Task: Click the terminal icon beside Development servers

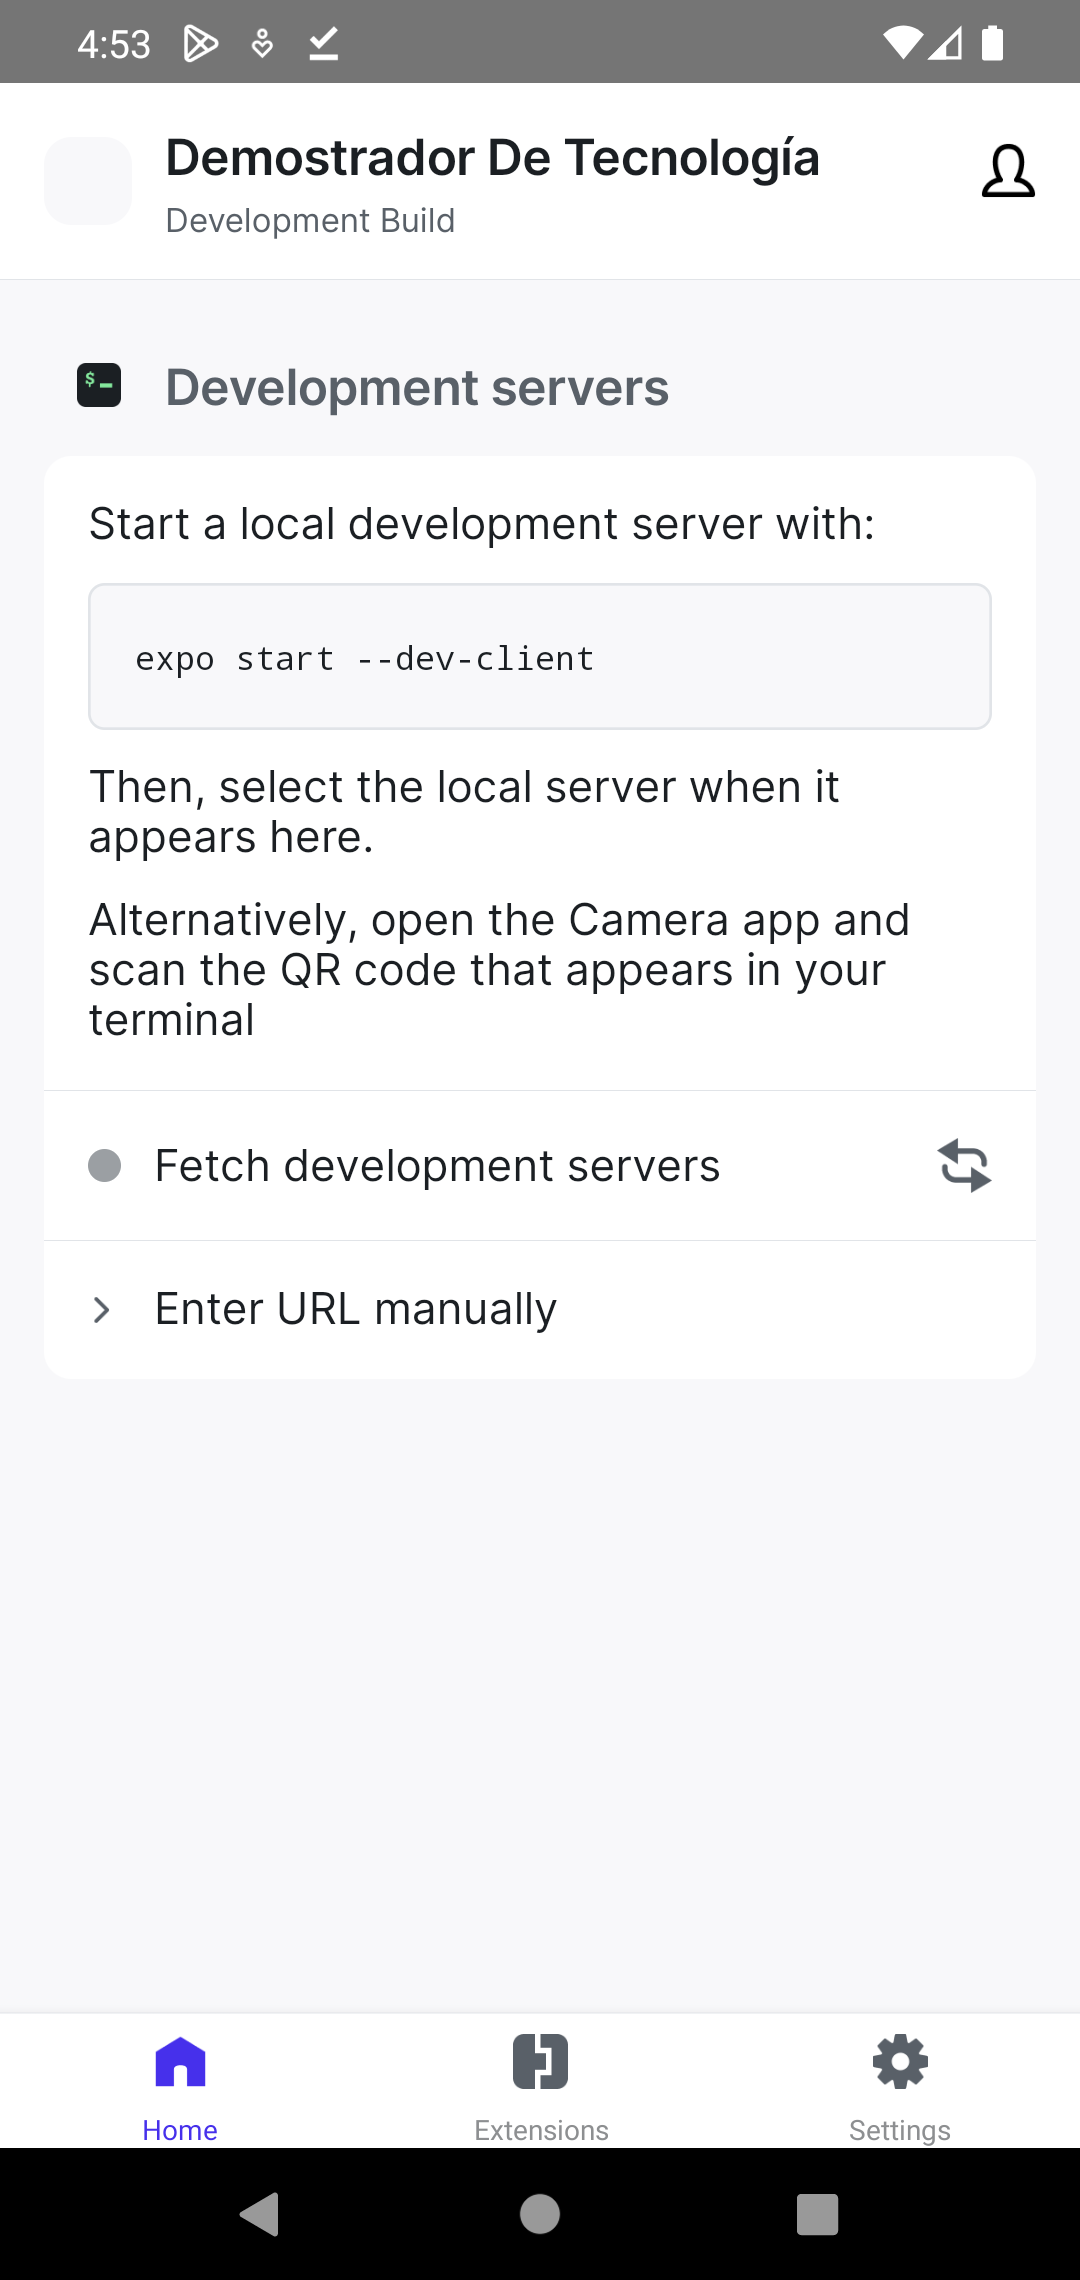Action: (99, 385)
